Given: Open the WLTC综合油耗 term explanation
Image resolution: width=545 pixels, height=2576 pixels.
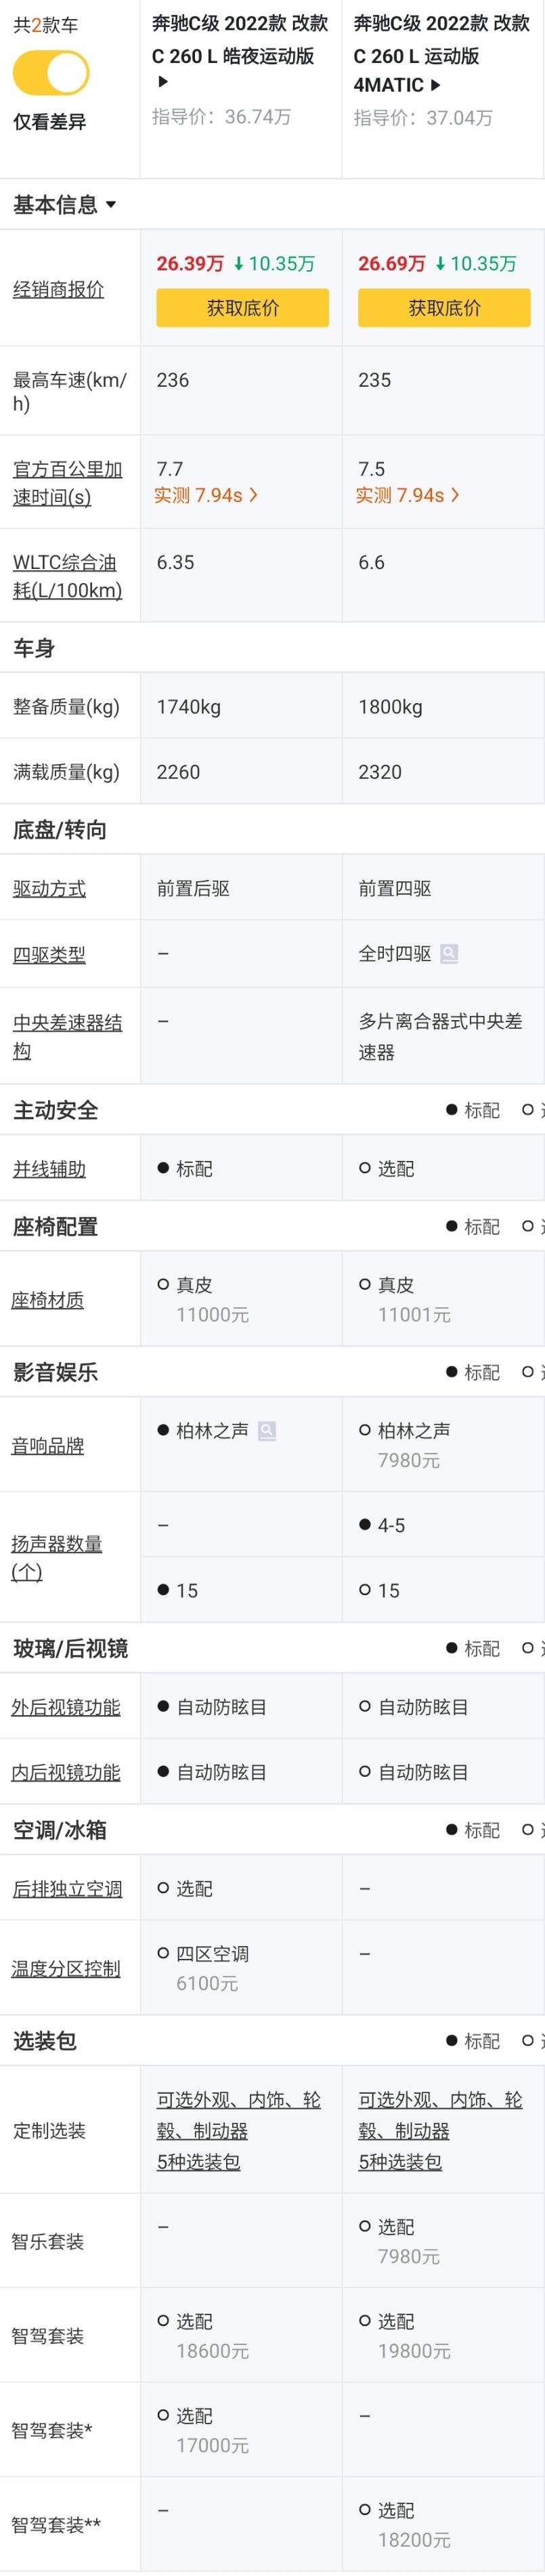Looking at the screenshot, I should click(x=67, y=576).
